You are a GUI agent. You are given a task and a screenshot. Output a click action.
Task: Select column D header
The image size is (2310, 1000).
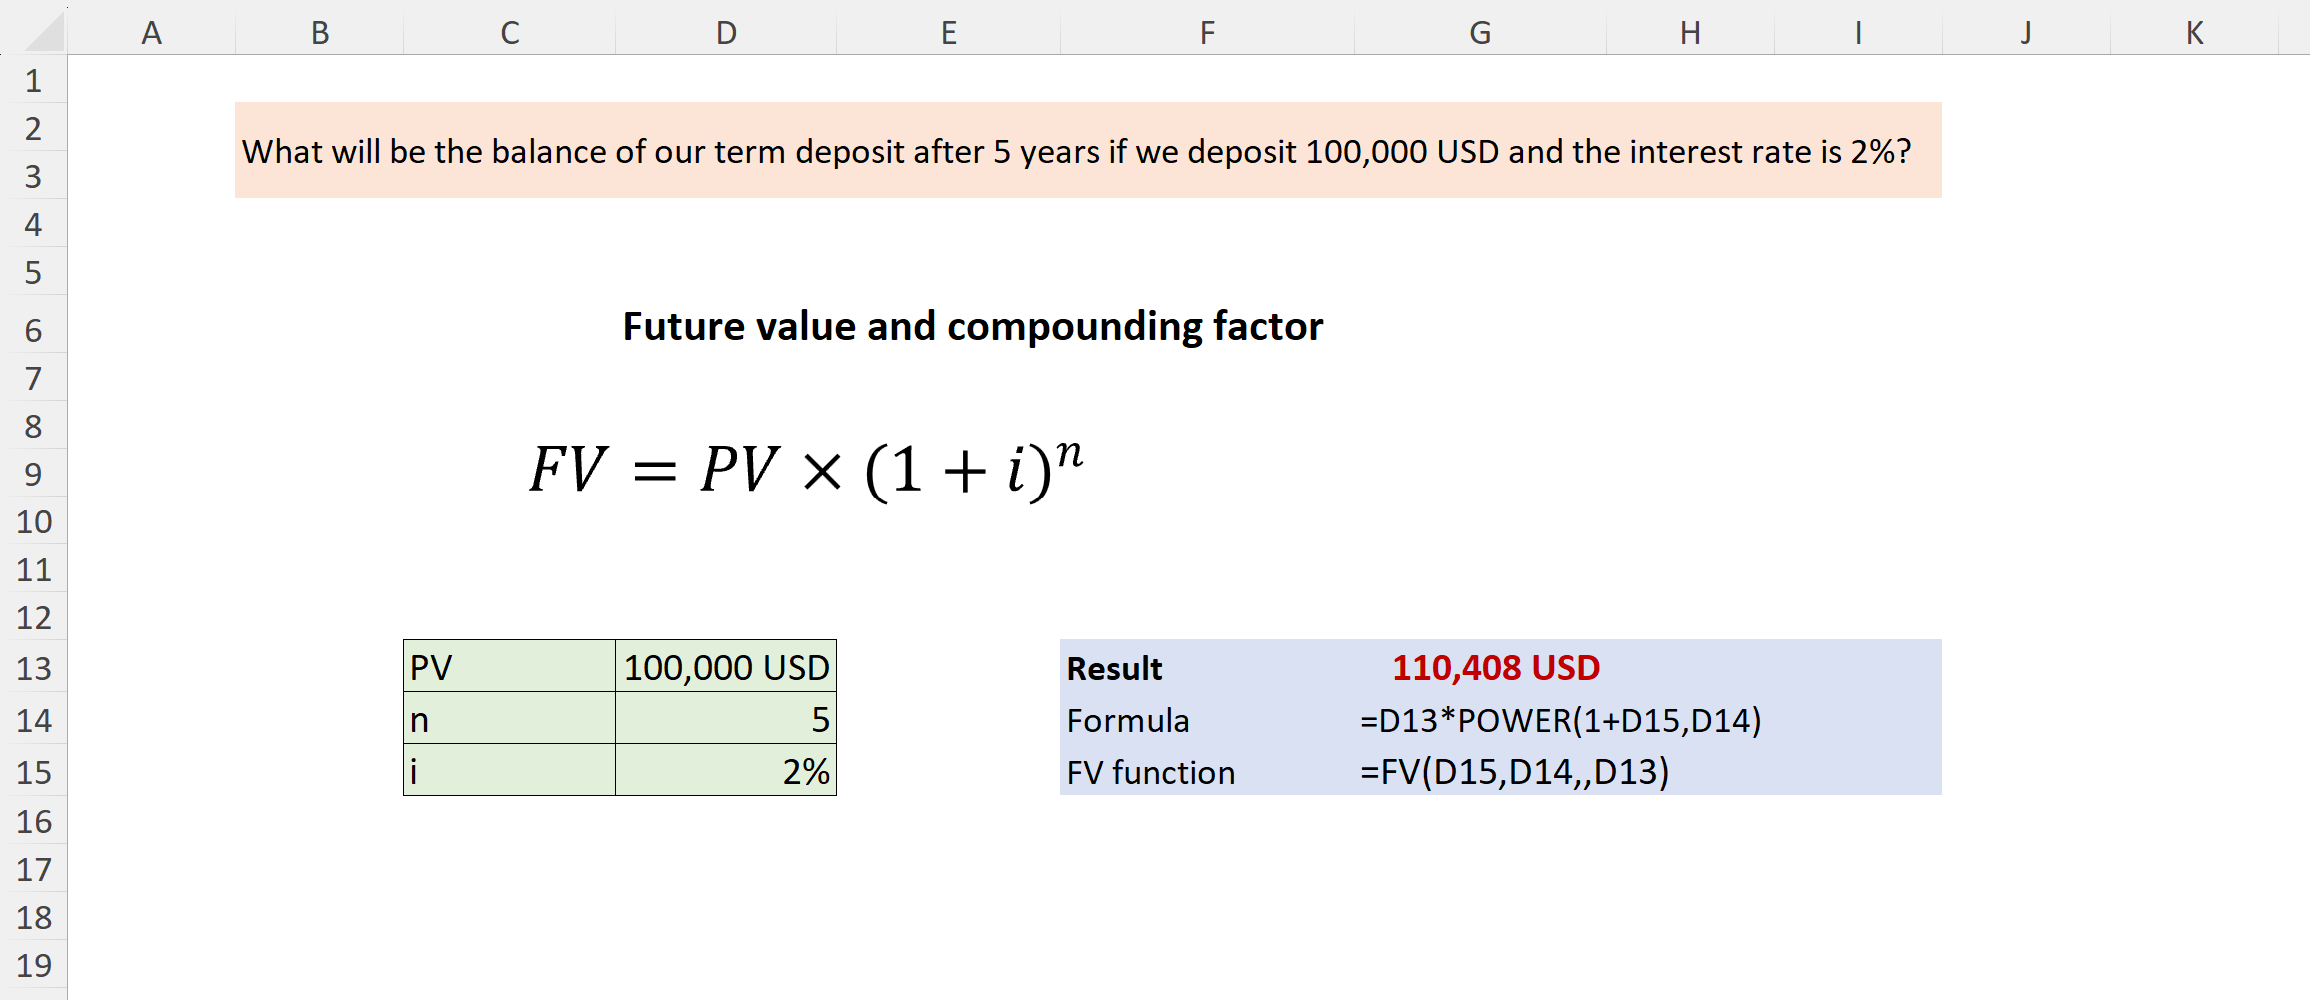point(726,33)
